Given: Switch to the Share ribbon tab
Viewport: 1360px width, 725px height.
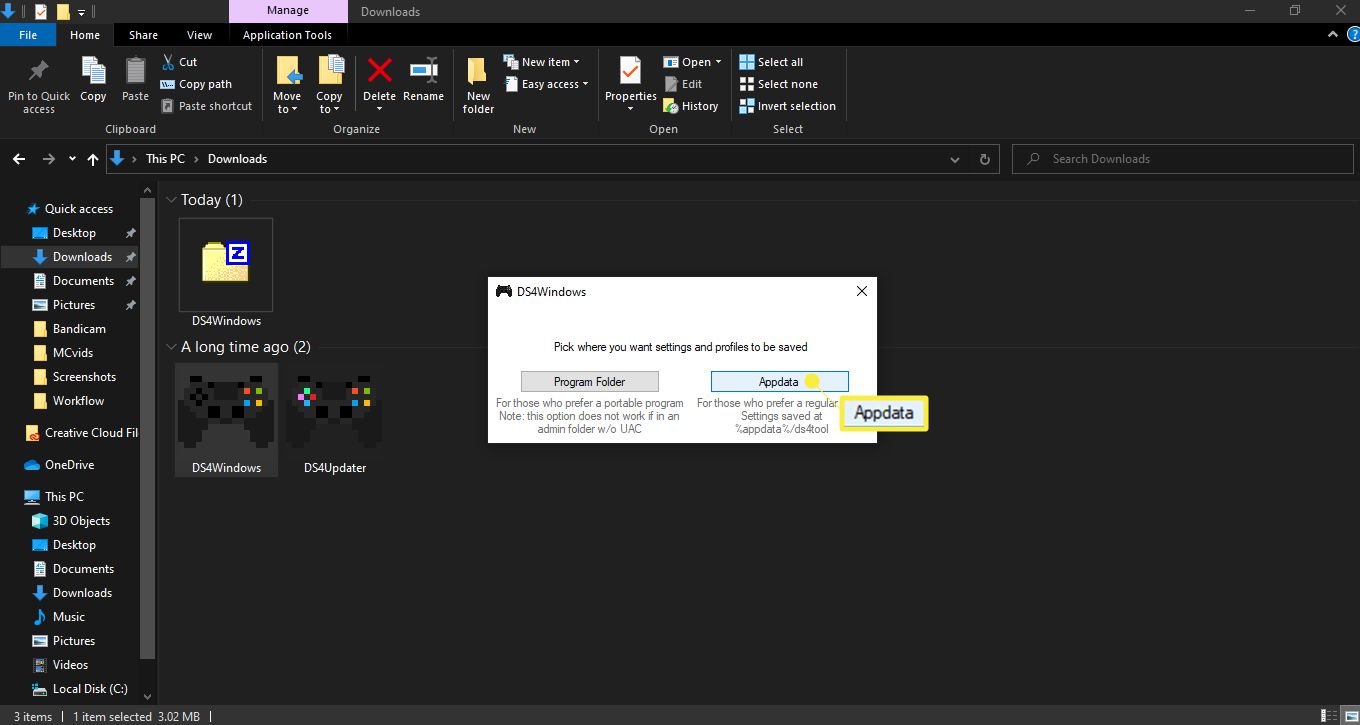Looking at the screenshot, I should click(x=143, y=35).
